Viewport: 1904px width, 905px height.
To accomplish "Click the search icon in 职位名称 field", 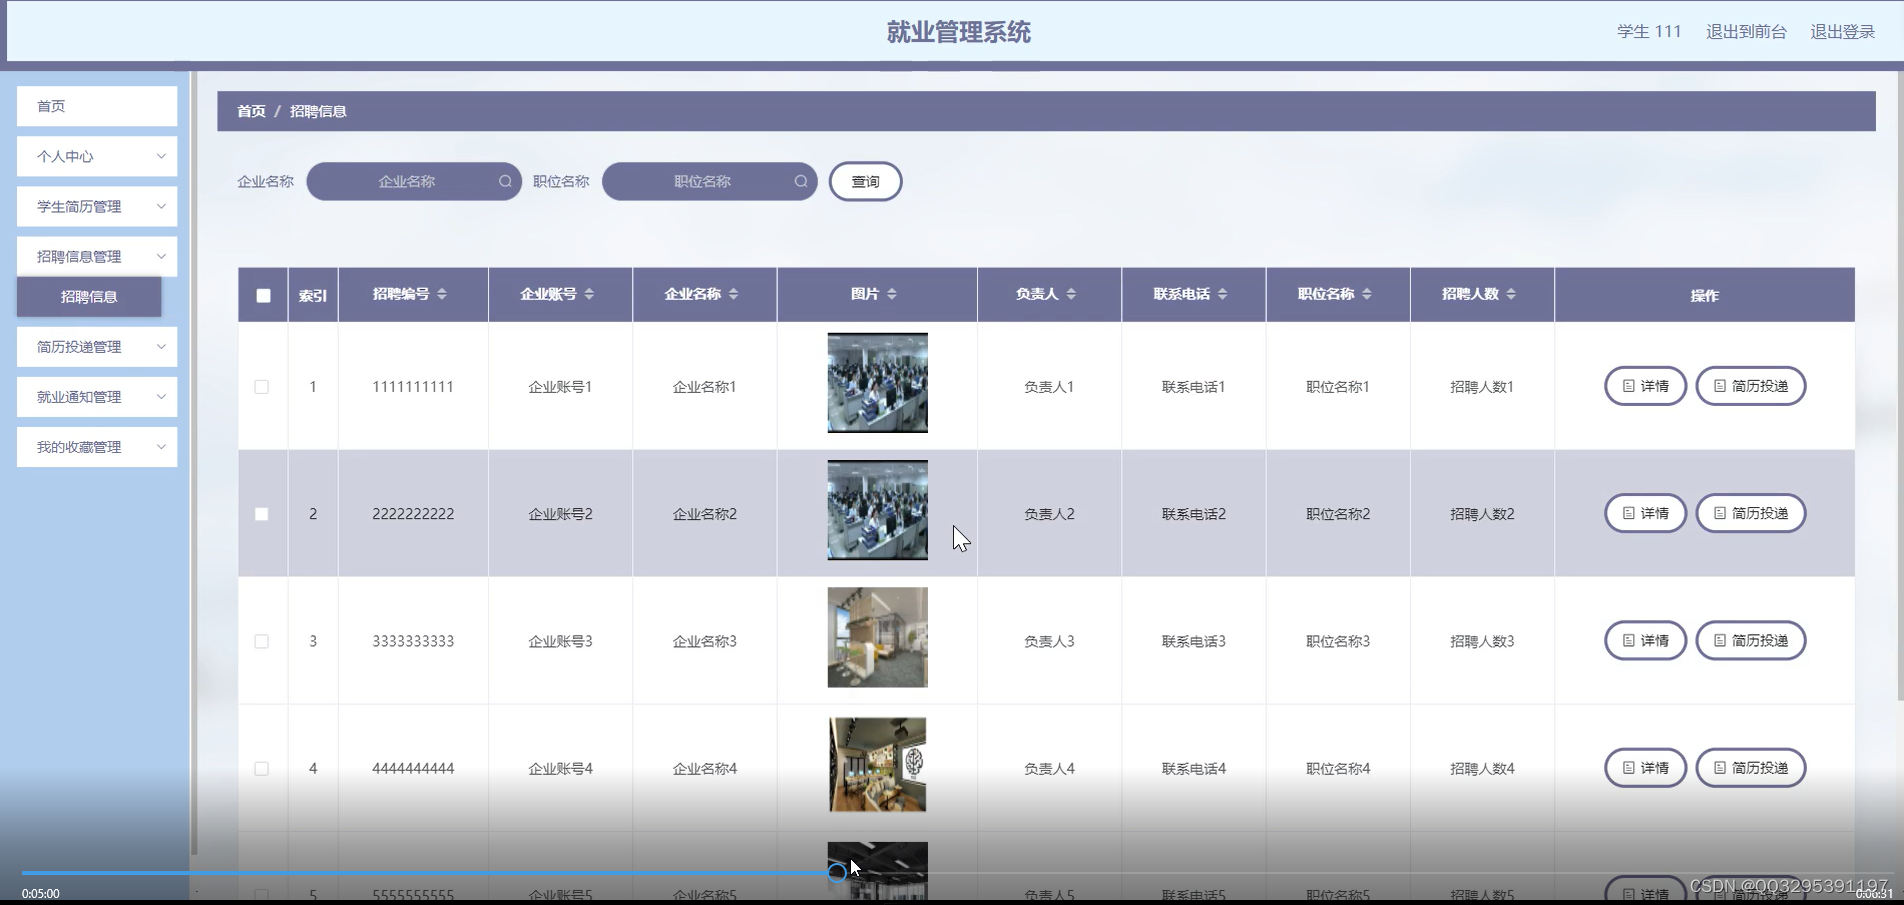I will click(x=801, y=181).
